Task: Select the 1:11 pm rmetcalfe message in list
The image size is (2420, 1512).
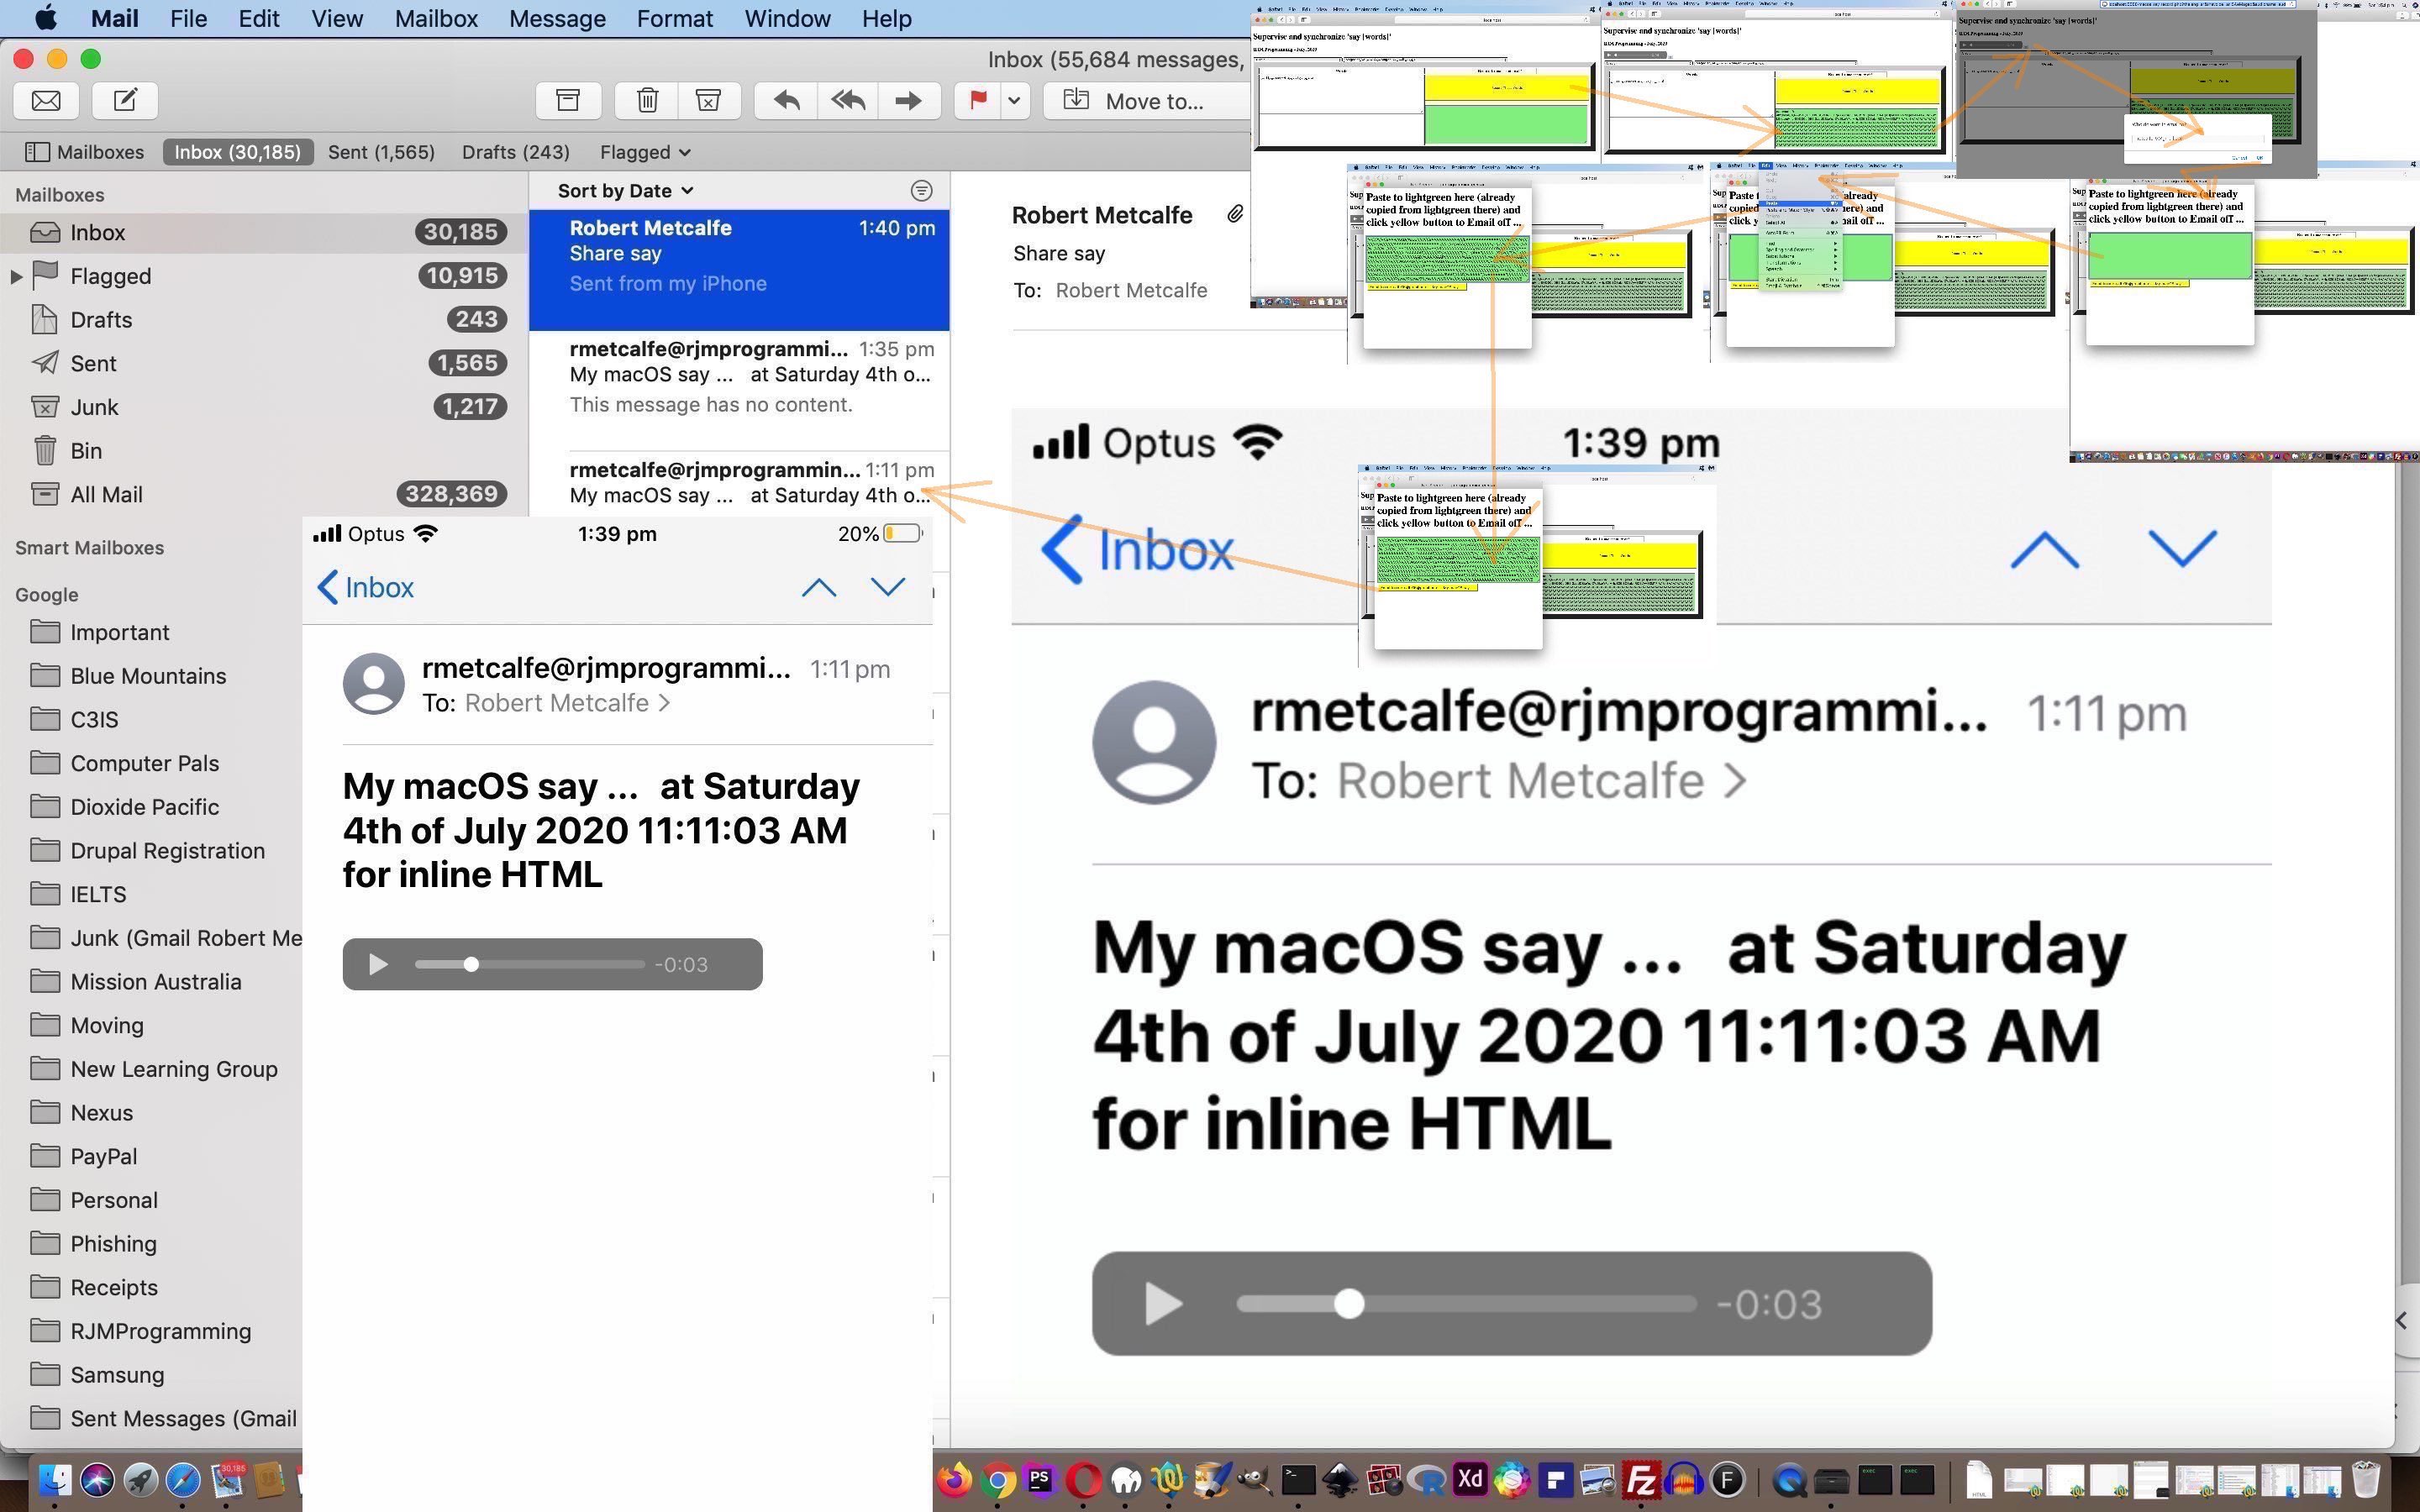Action: (739, 483)
